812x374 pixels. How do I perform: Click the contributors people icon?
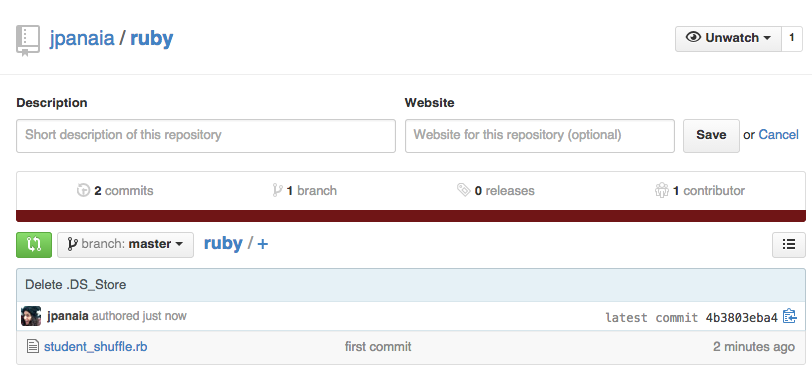(x=662, y=190)
